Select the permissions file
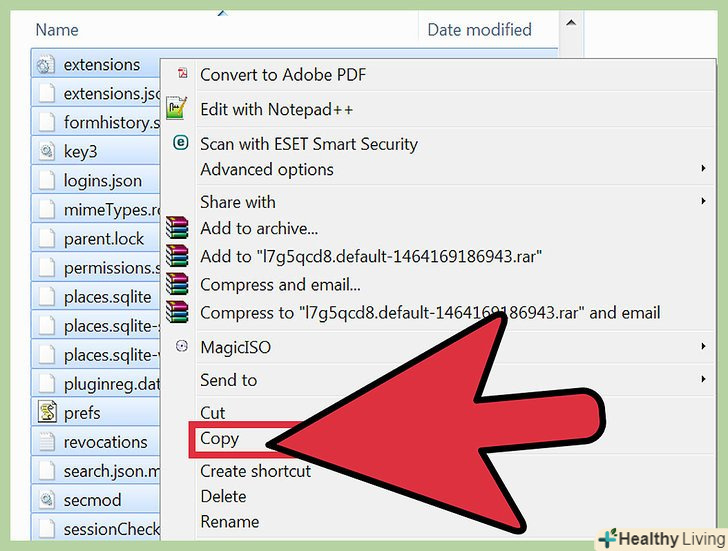This screenshot has width=728, height=551. click(112, 268)
